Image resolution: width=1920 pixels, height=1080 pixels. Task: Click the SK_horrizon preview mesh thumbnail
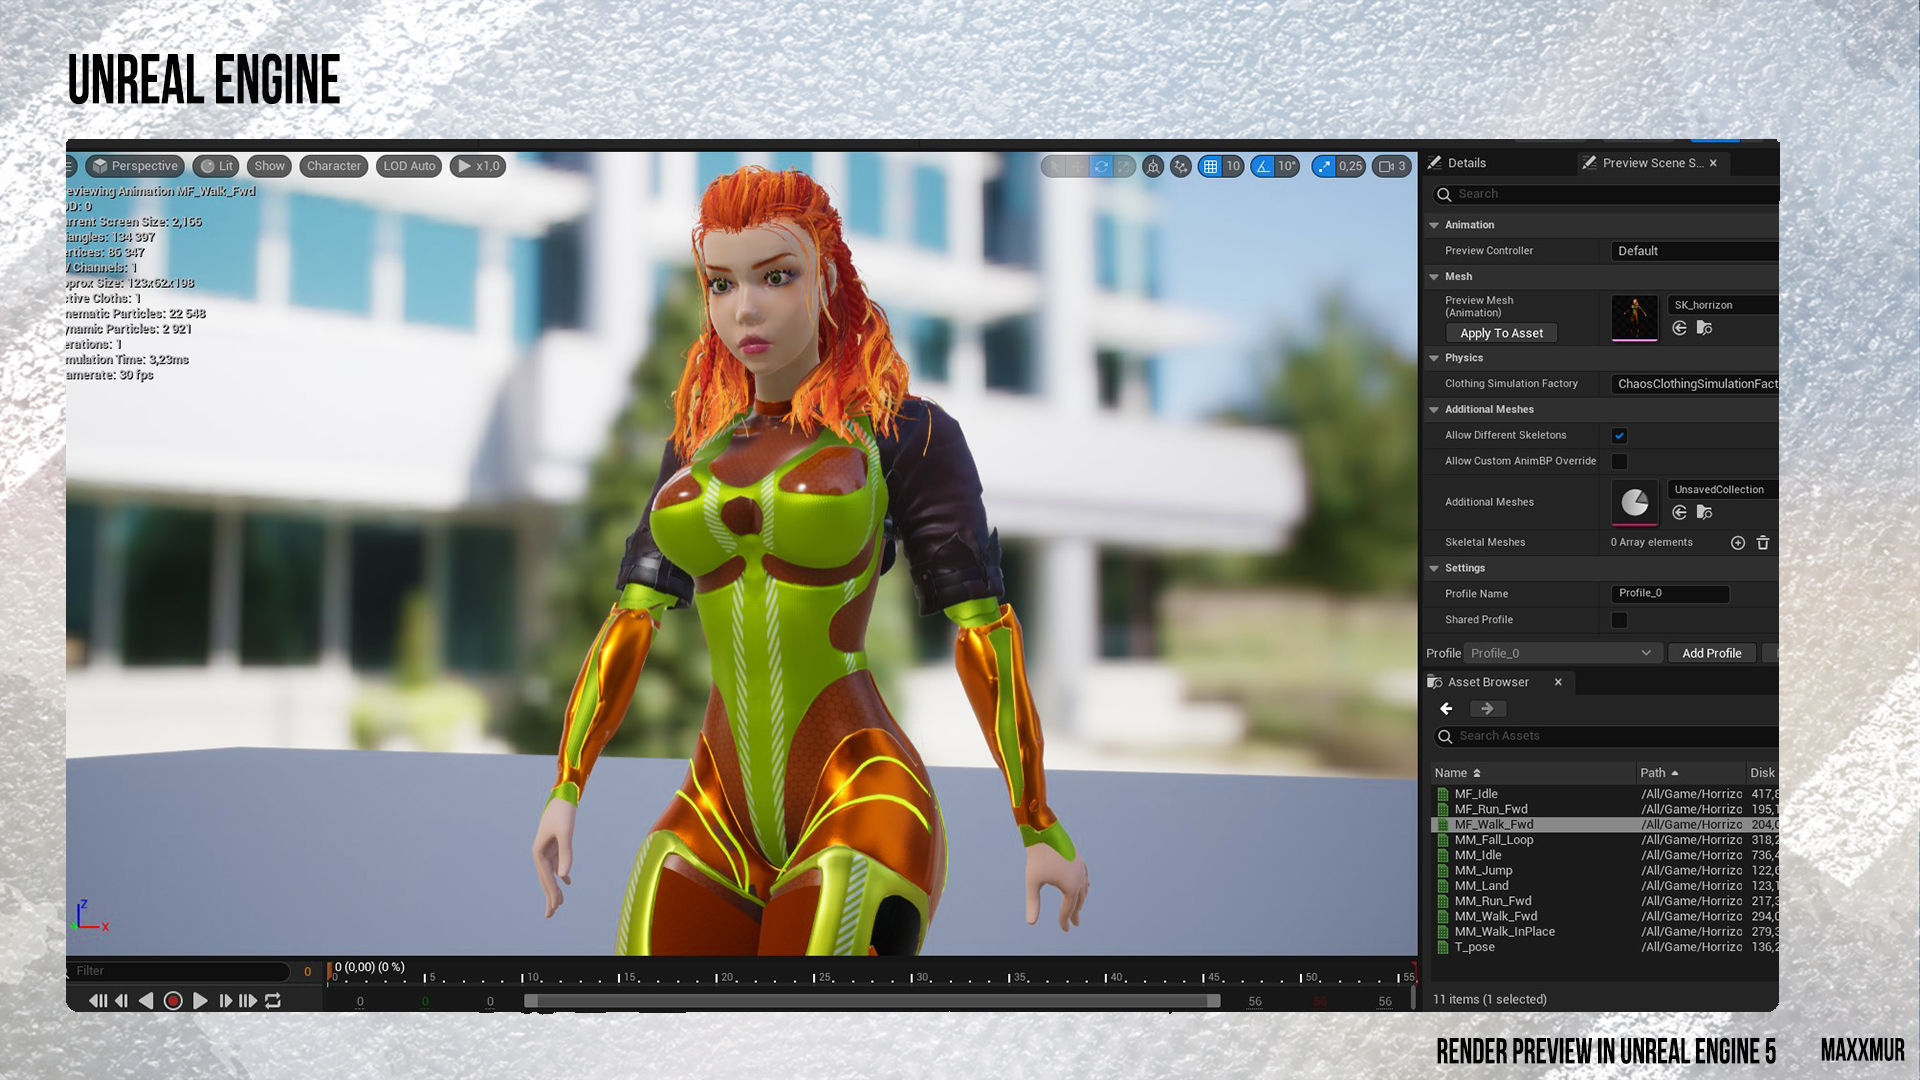click(1635, 318)
